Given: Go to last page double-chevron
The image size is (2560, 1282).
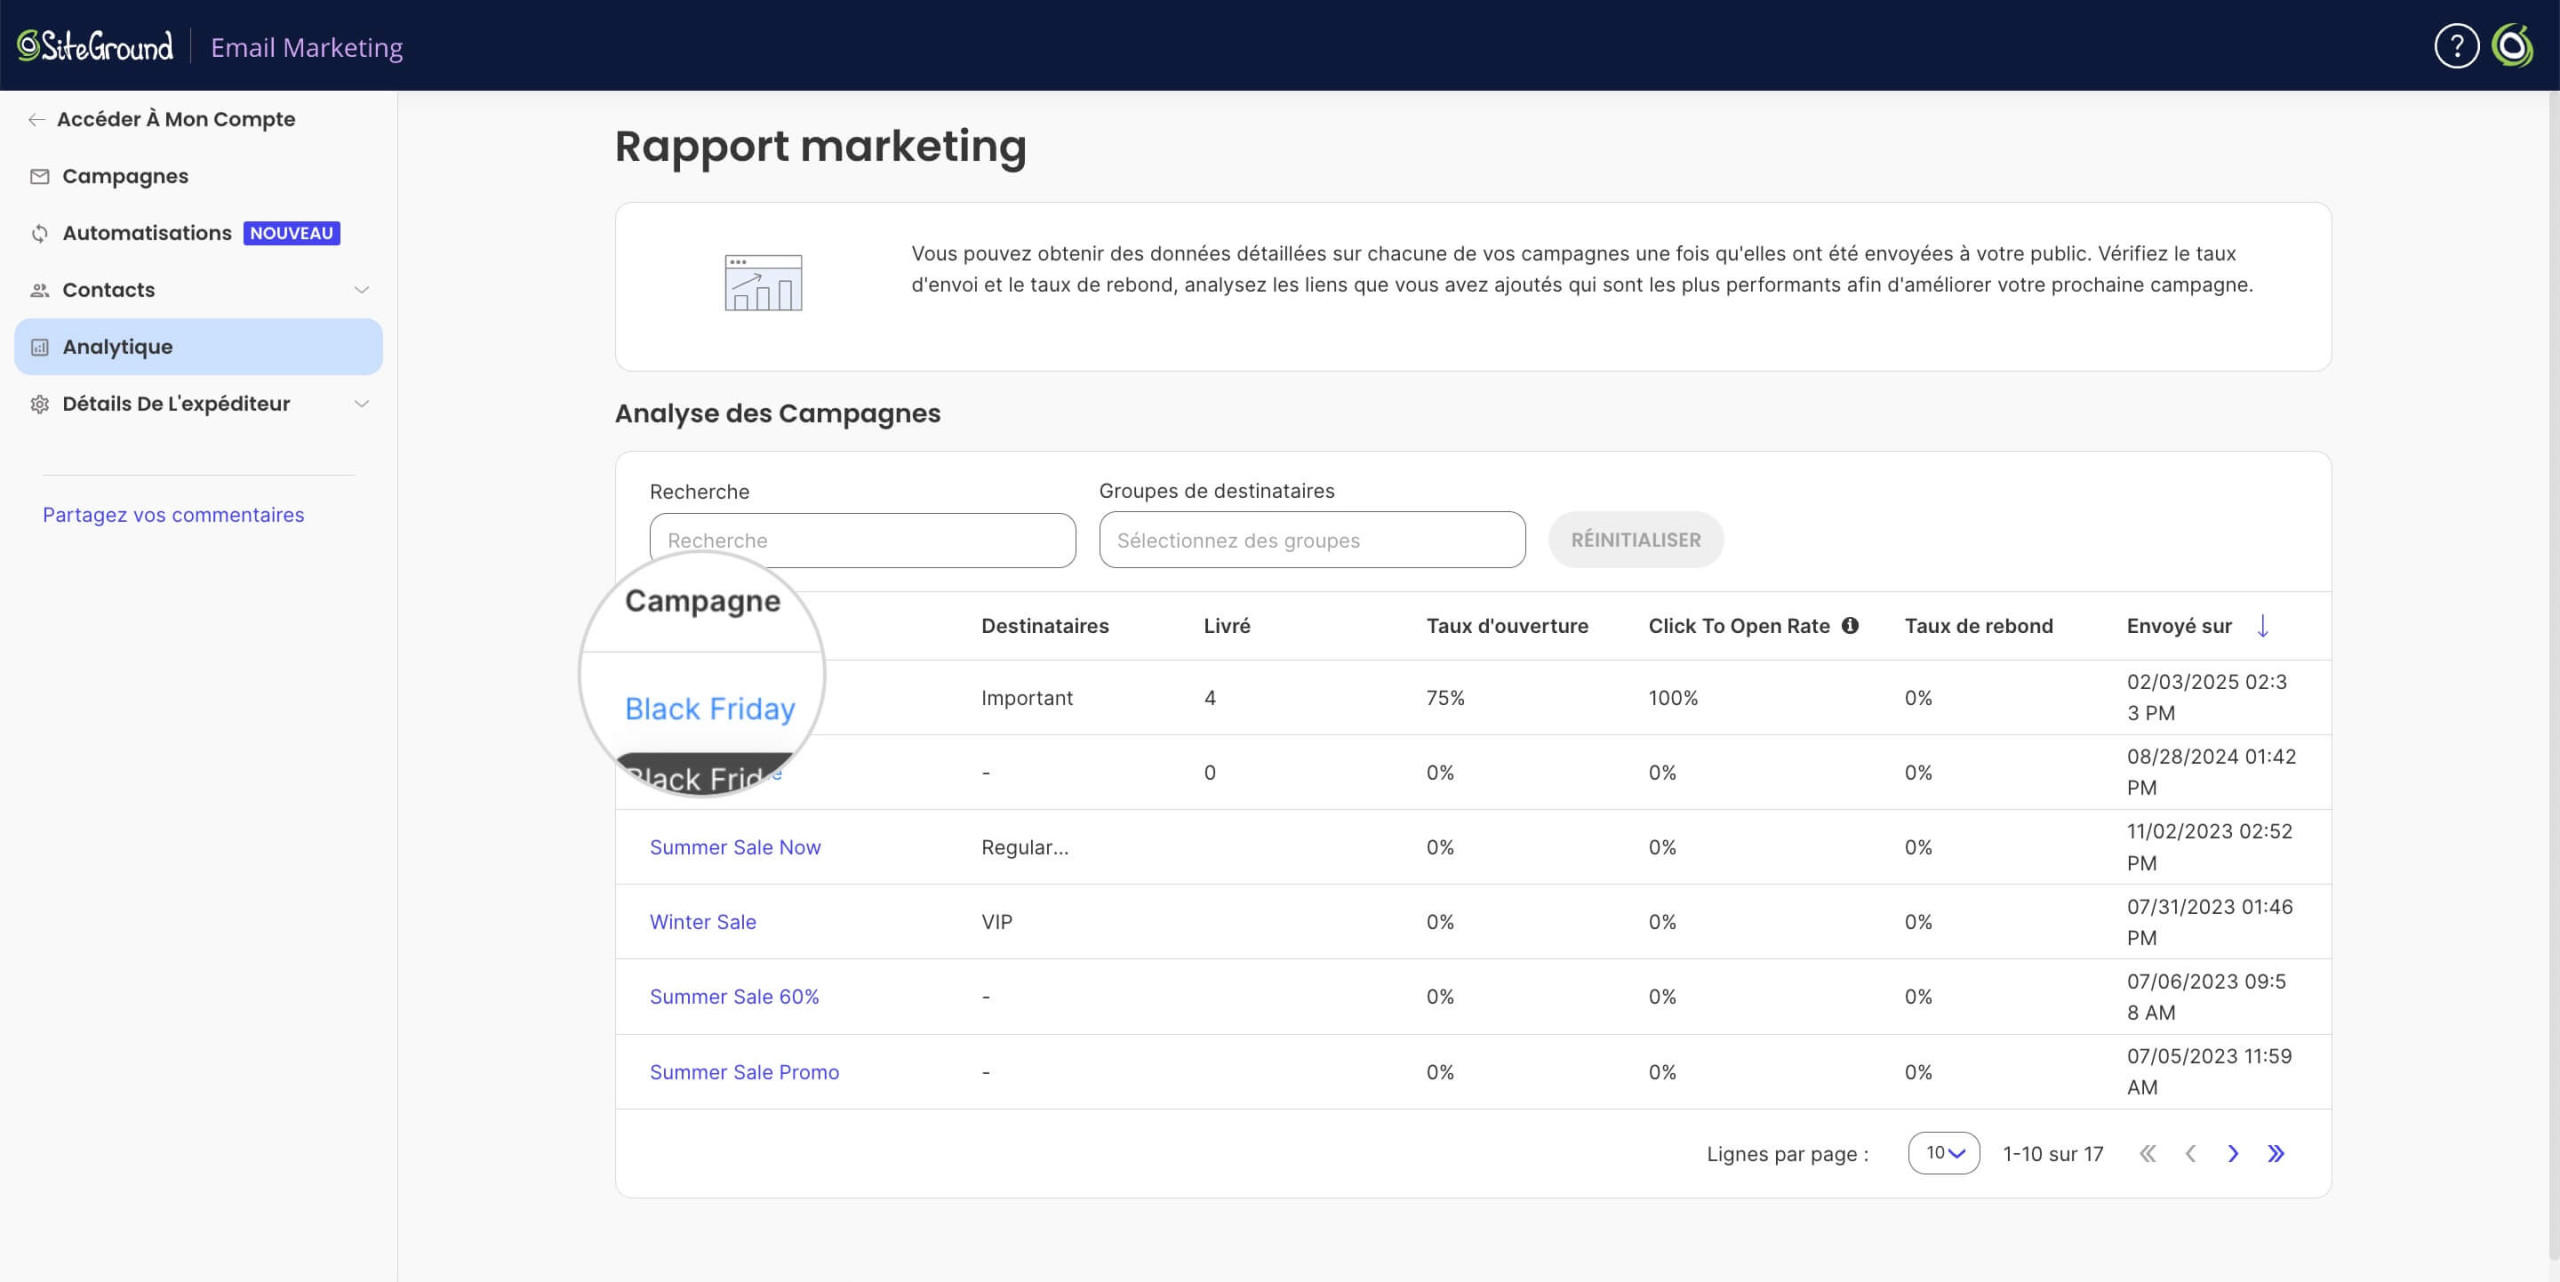Looking at the screenshot, I should 2276,1154.
